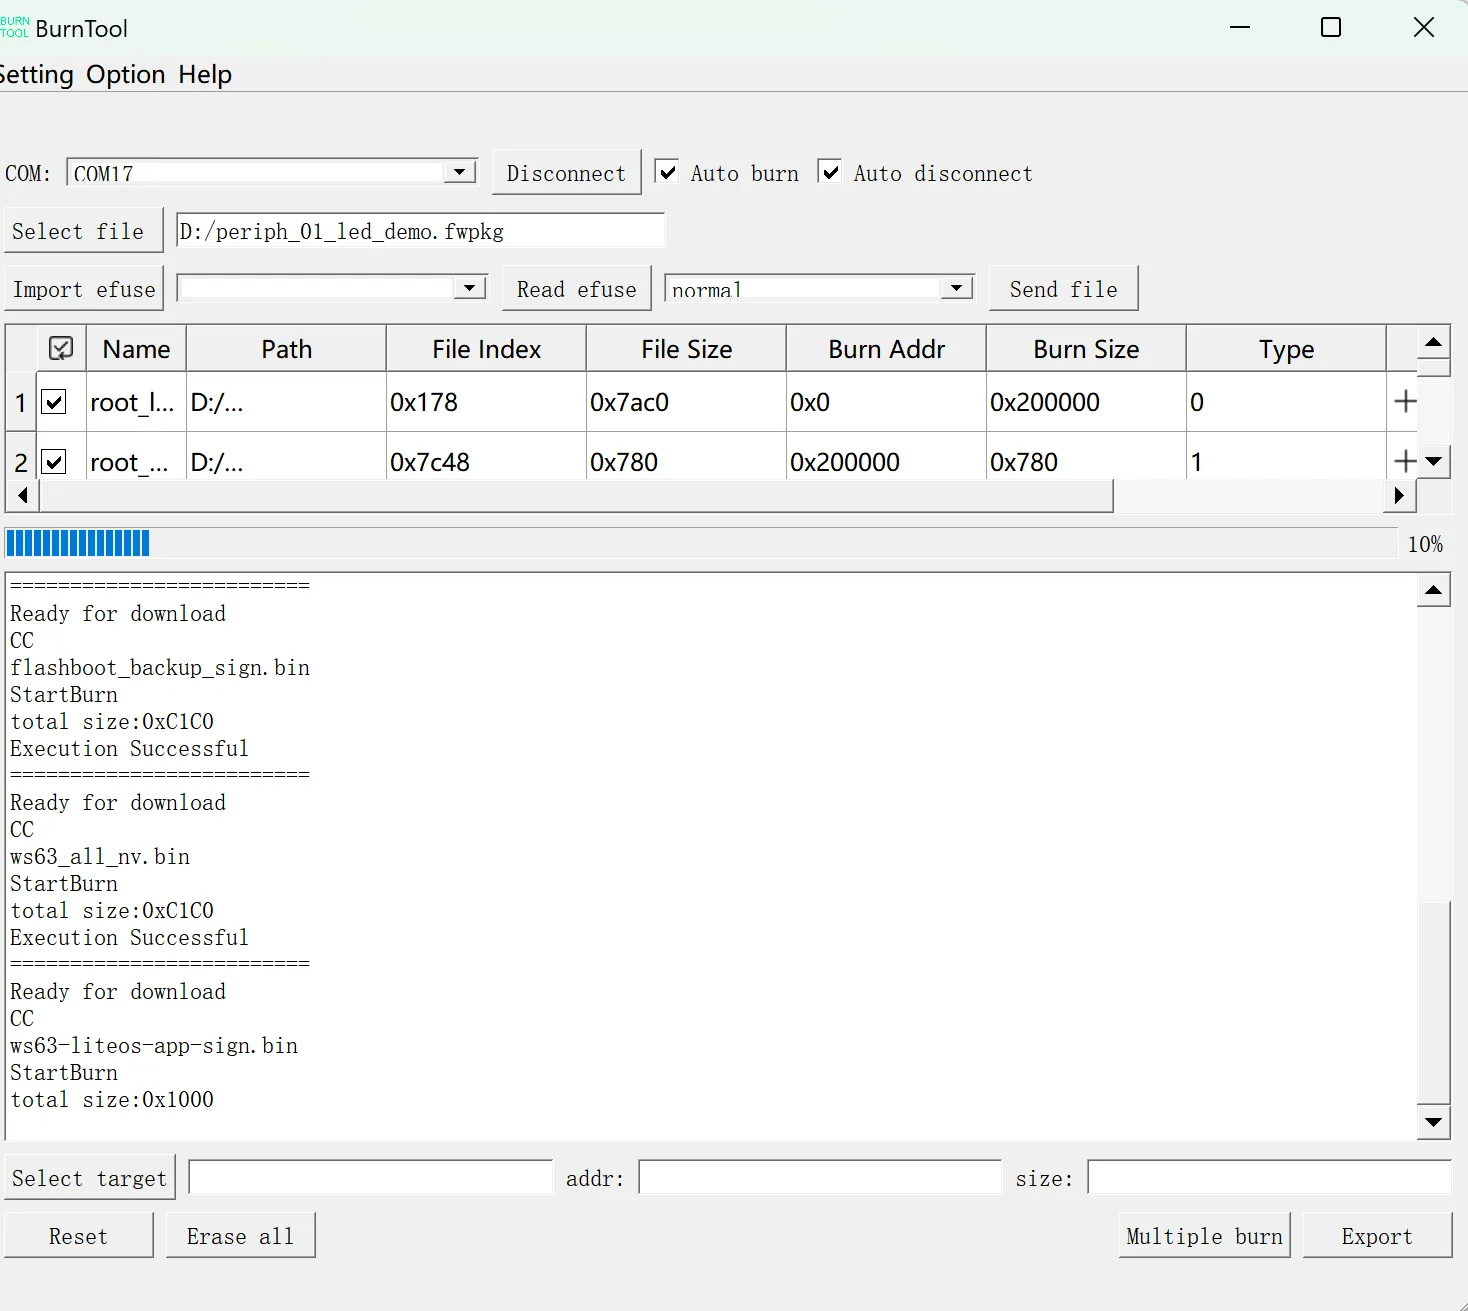Image resolution: width=1468 pixels, height=1311 pixels.
Task: Click the firmware file path field
Action: pos(420,231)
